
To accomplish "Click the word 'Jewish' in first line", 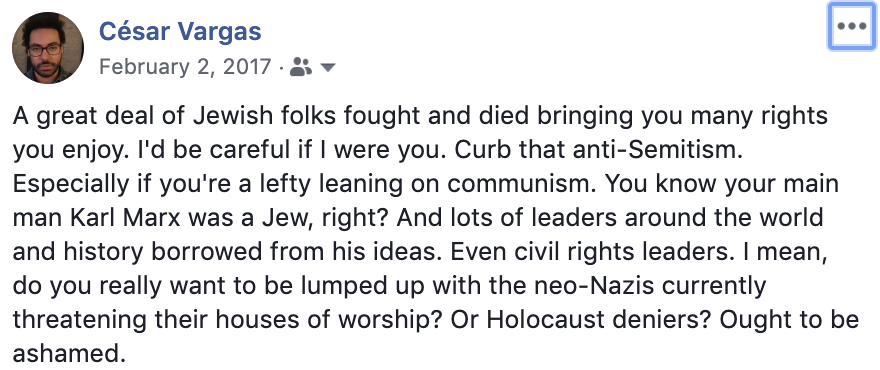I will [233, 116].
